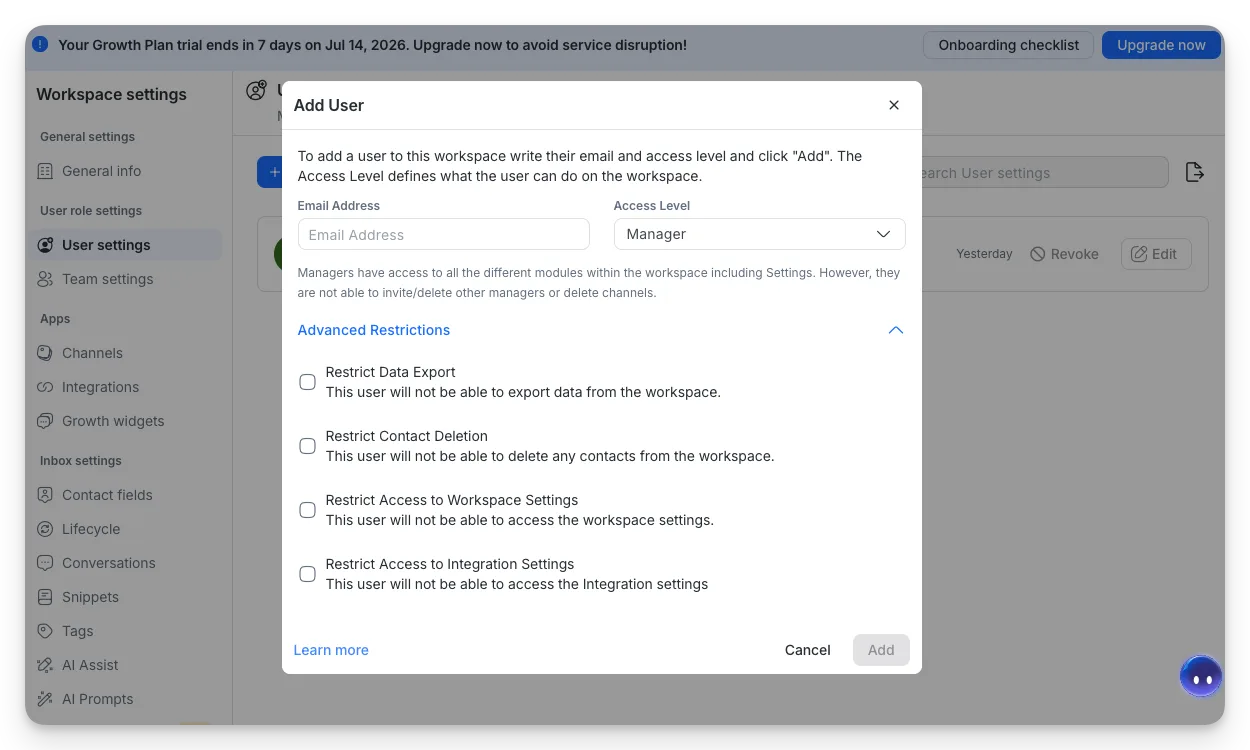
Task: Open the AI assistant chat bubble icon
Action: (1200, 677)
